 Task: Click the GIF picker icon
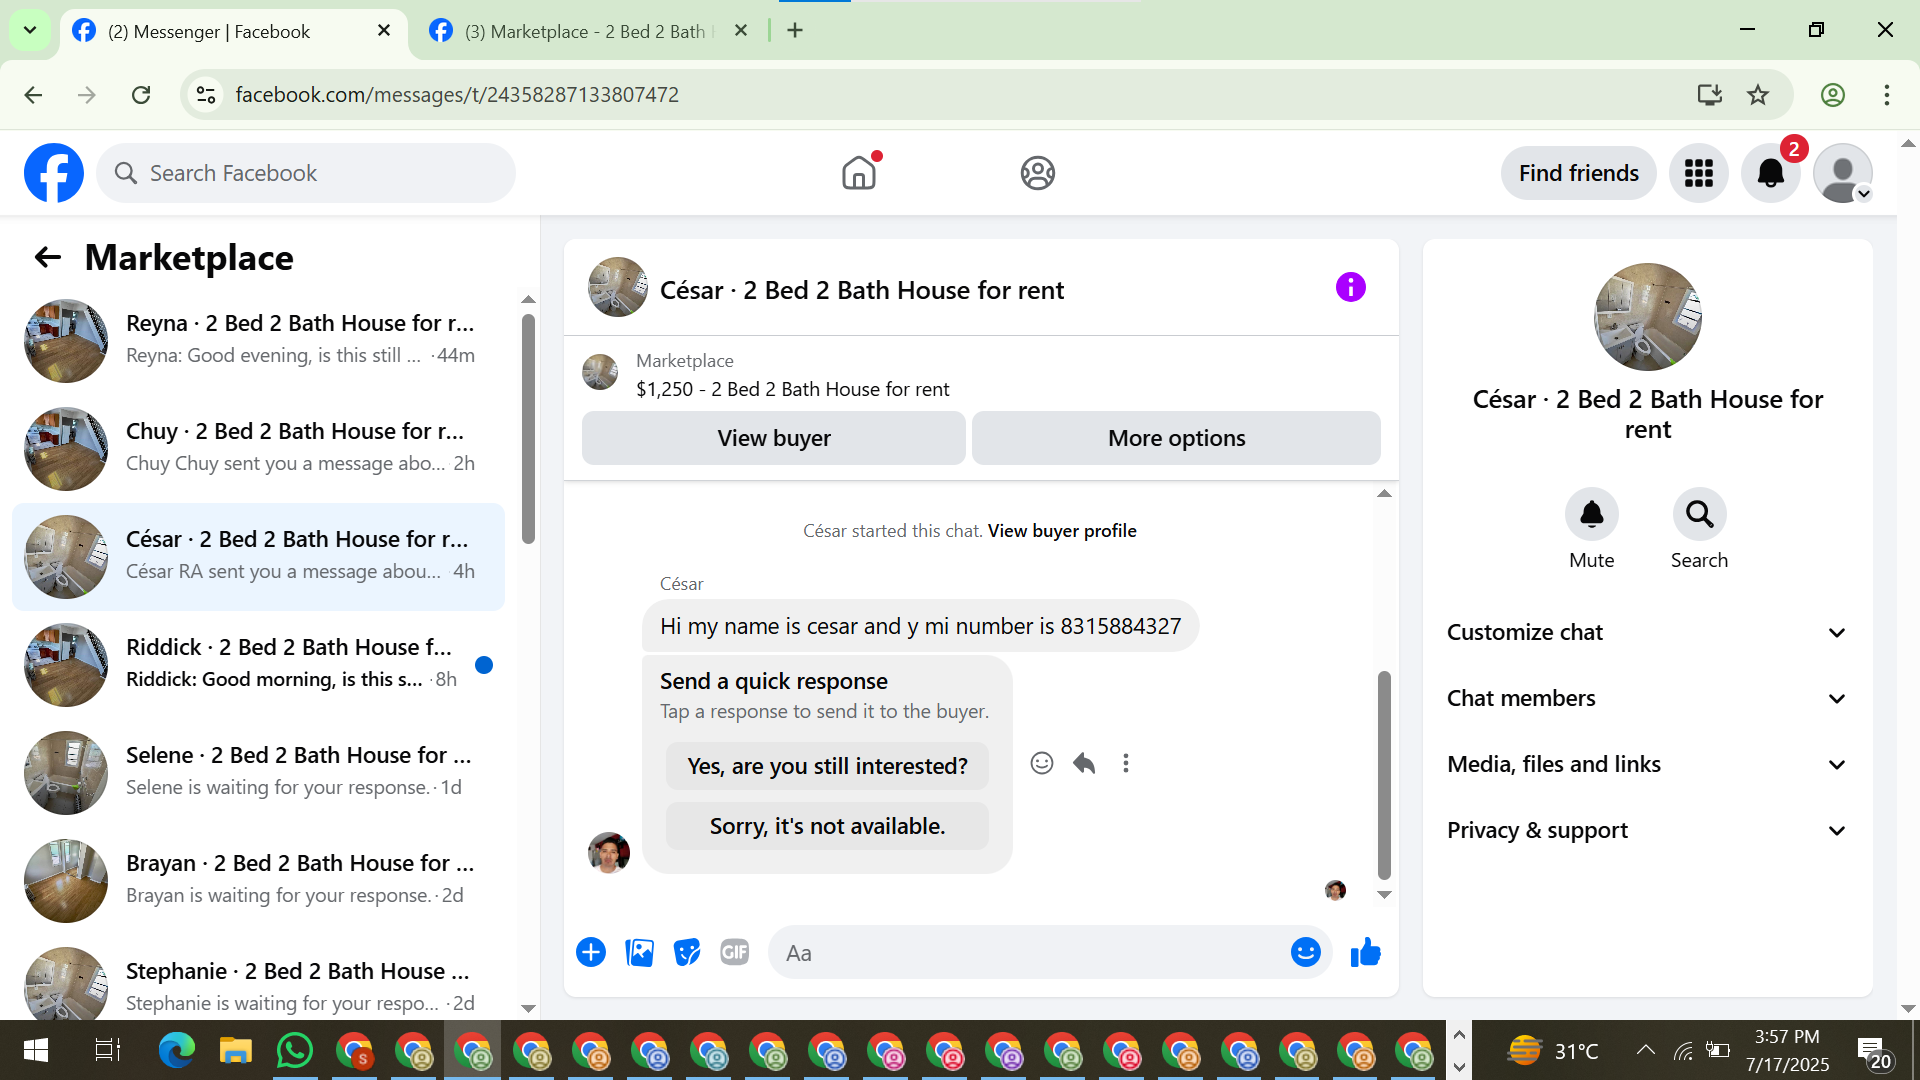point(735,953)
